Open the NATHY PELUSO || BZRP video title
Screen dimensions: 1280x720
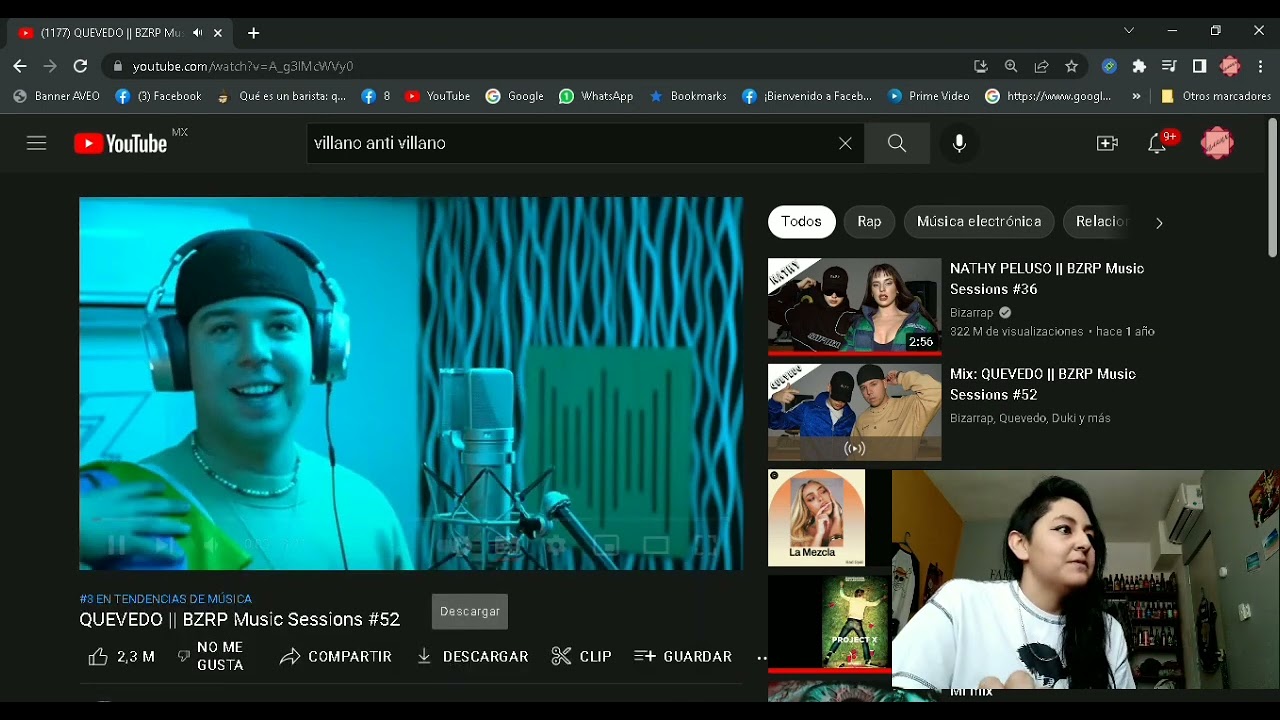pyautogui.click(x=1047, y=279)
